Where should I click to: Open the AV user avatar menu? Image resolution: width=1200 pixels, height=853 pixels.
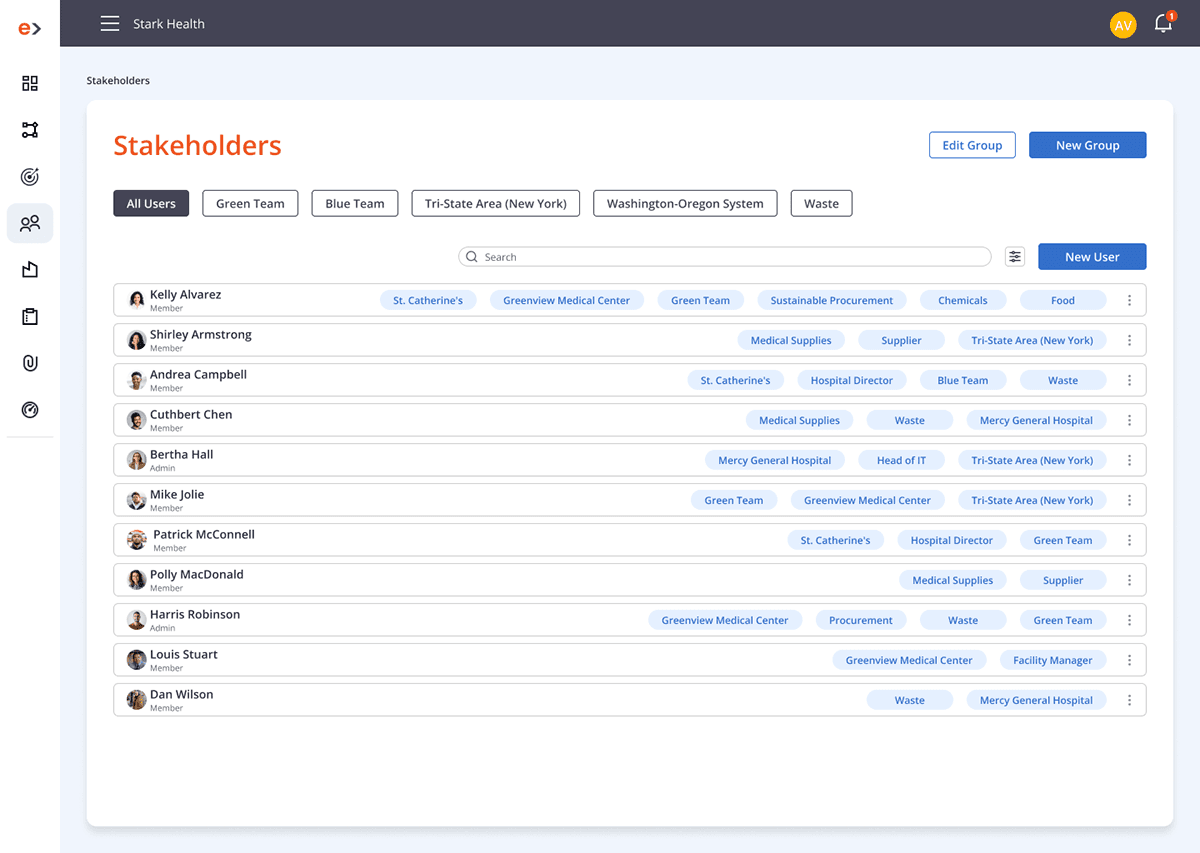pos(1123,25)
